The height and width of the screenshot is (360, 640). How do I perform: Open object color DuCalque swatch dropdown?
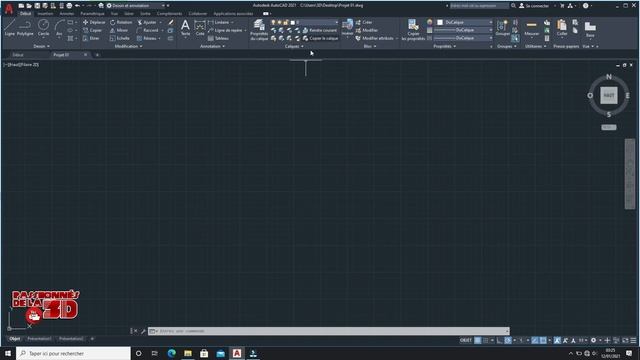click(464, 22)
